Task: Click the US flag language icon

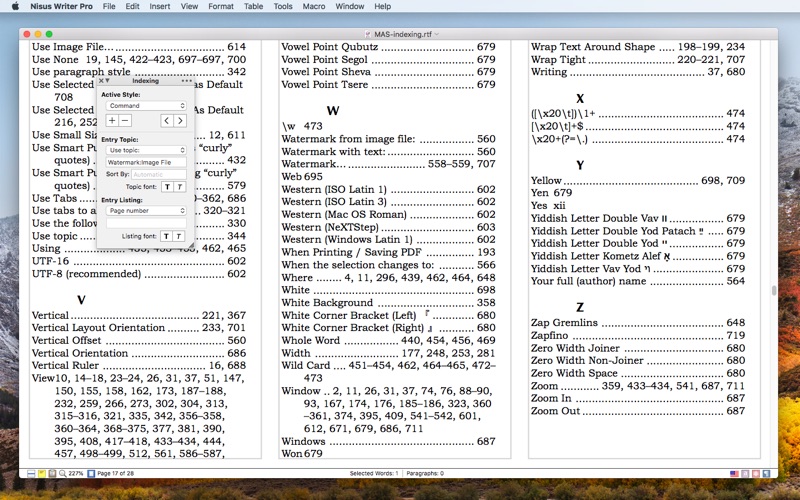Action: tap(734, 473)
